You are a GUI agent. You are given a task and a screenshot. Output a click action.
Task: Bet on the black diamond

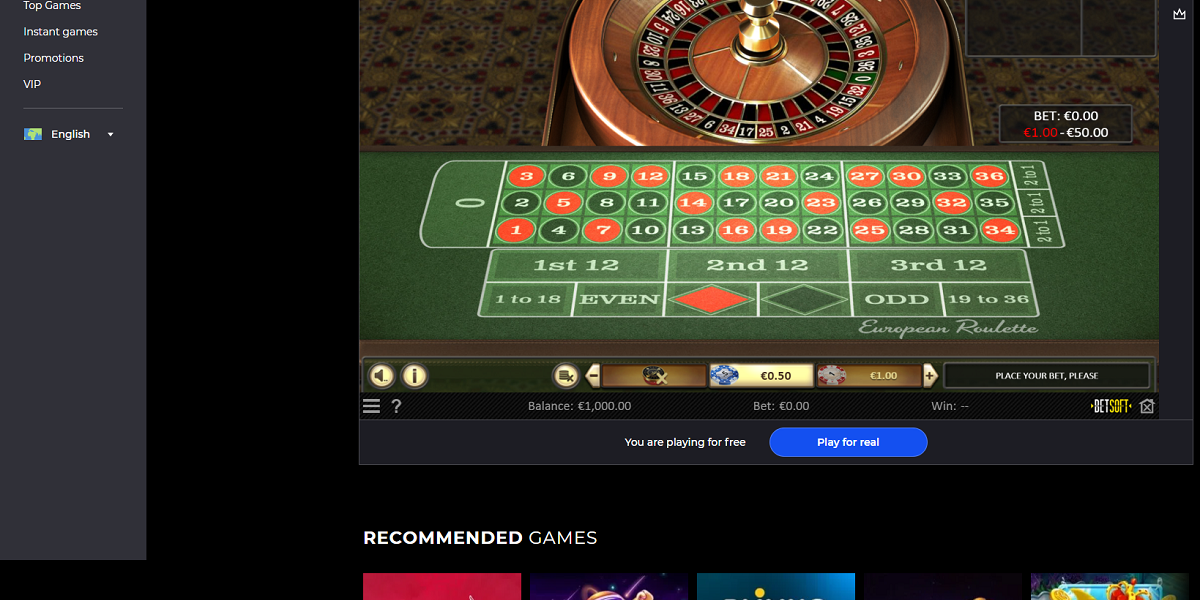pyautogui.click(x=804, y=299)
